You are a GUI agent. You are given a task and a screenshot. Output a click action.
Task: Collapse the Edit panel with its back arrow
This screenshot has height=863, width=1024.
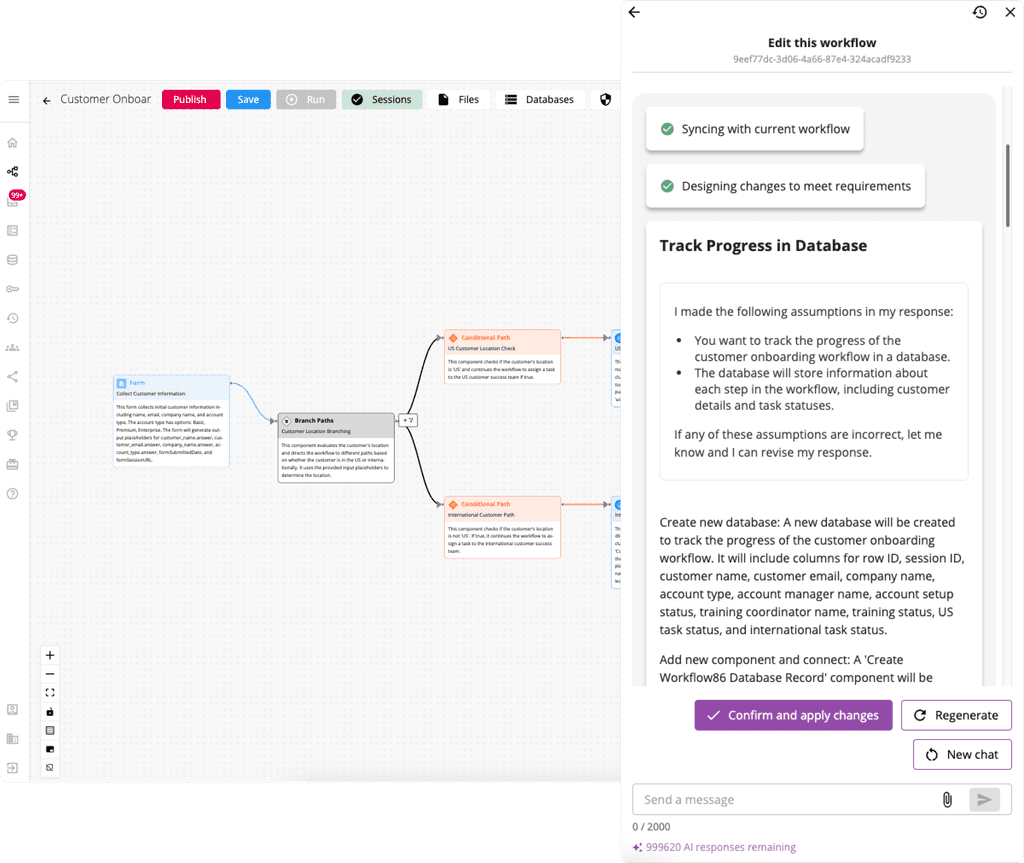633,12
